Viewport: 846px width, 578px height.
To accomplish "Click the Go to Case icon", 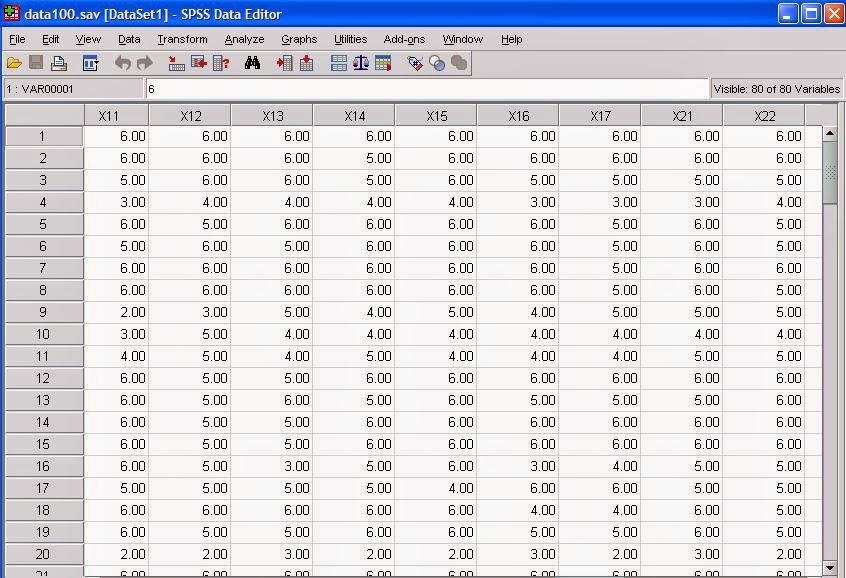I will pyautogui.click(x=176, y=63).
